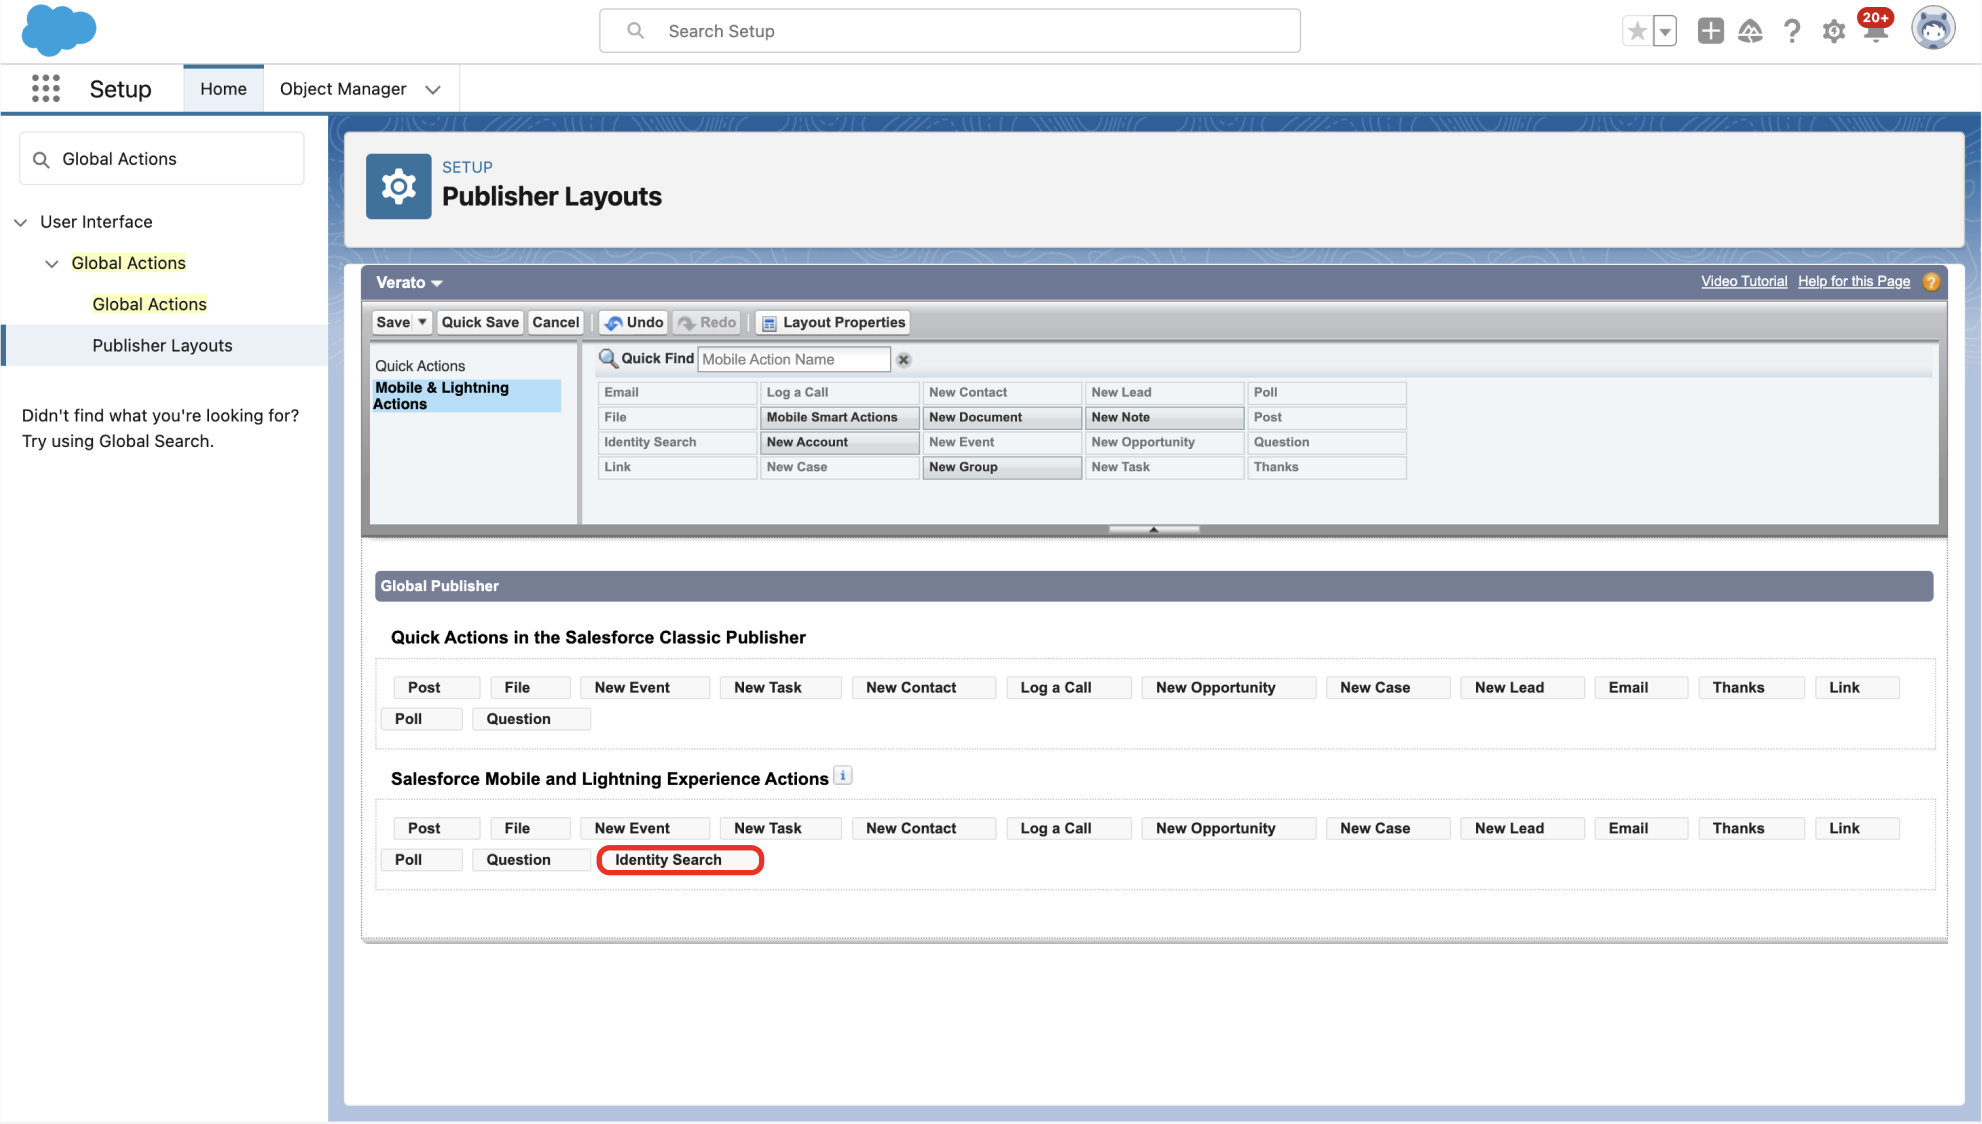Click the Salesforce cloud logo
This screenshot has height=1124, width=1982.
59,30
